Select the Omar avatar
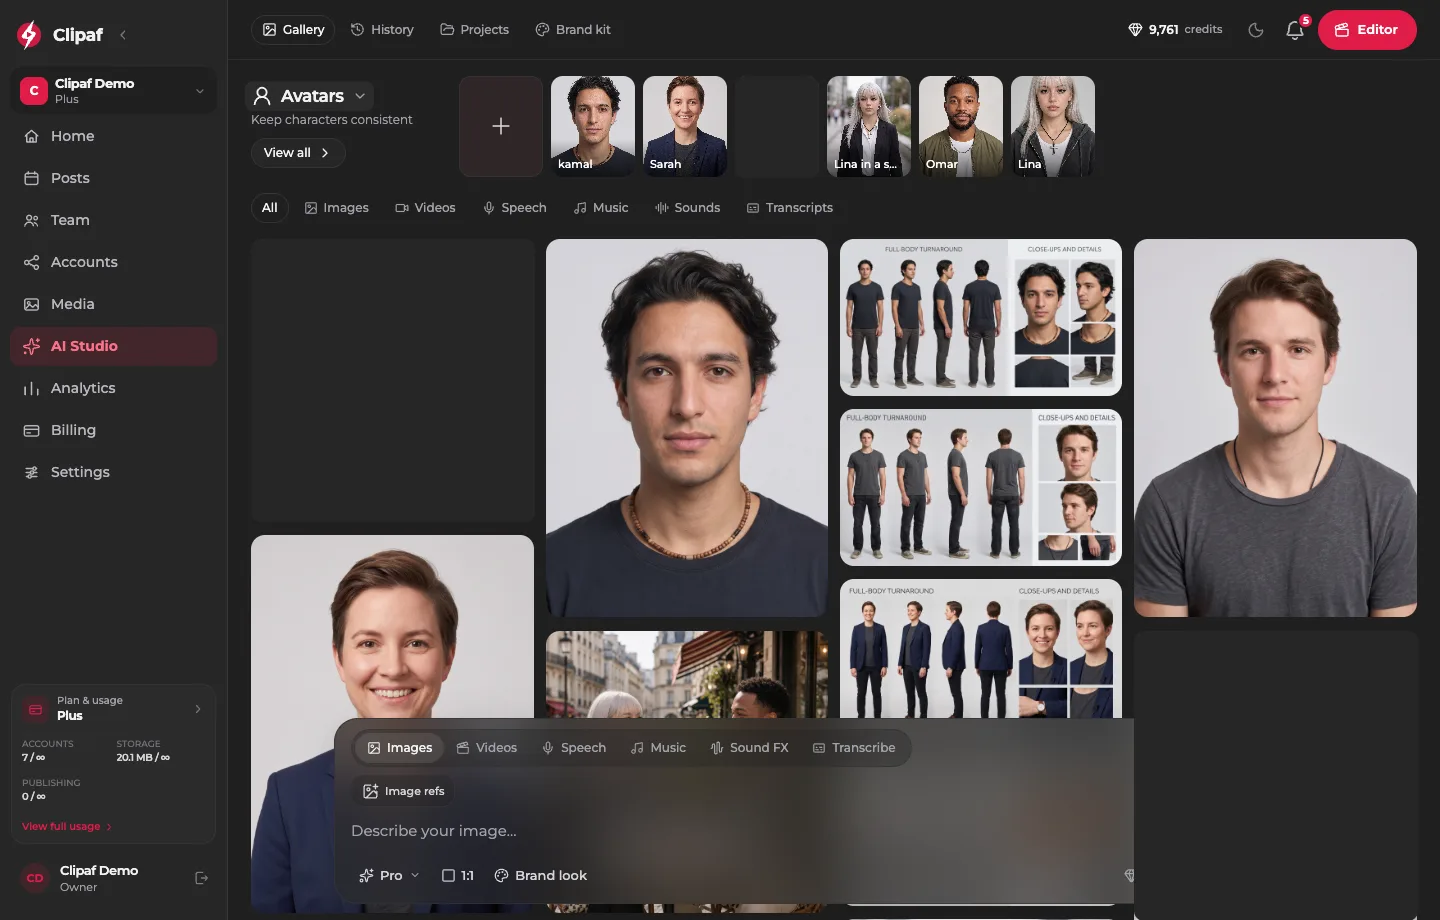 pyautogui.click(x=961, y=127)
